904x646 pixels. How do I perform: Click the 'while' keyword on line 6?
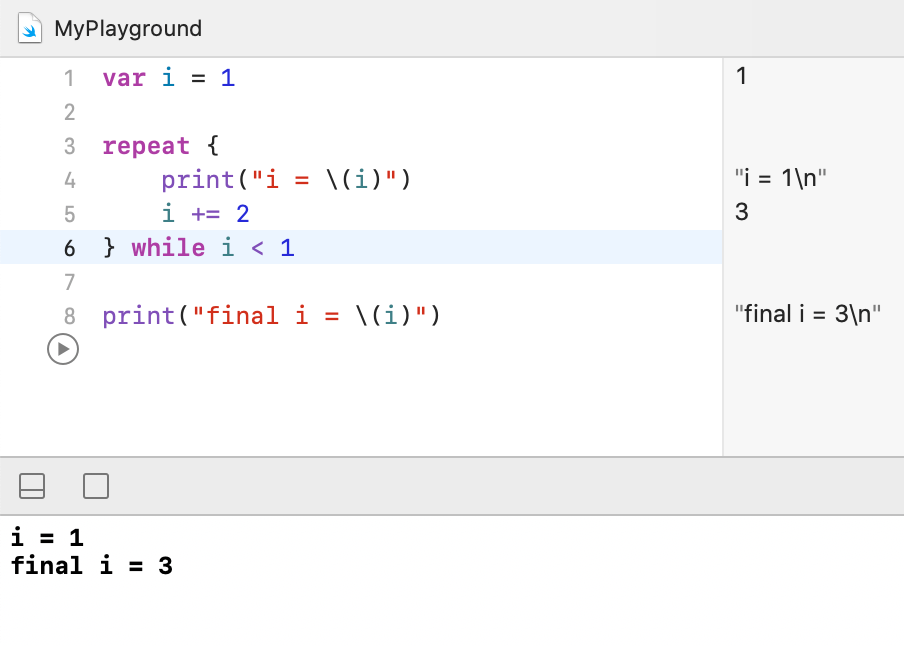168,248
